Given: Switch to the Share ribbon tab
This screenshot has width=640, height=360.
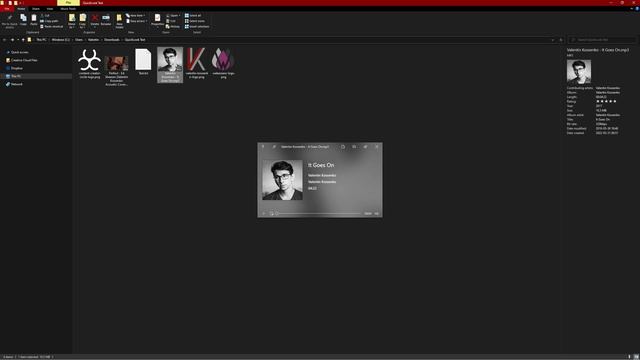Looking at the screenshot, I should pos(36,9).
